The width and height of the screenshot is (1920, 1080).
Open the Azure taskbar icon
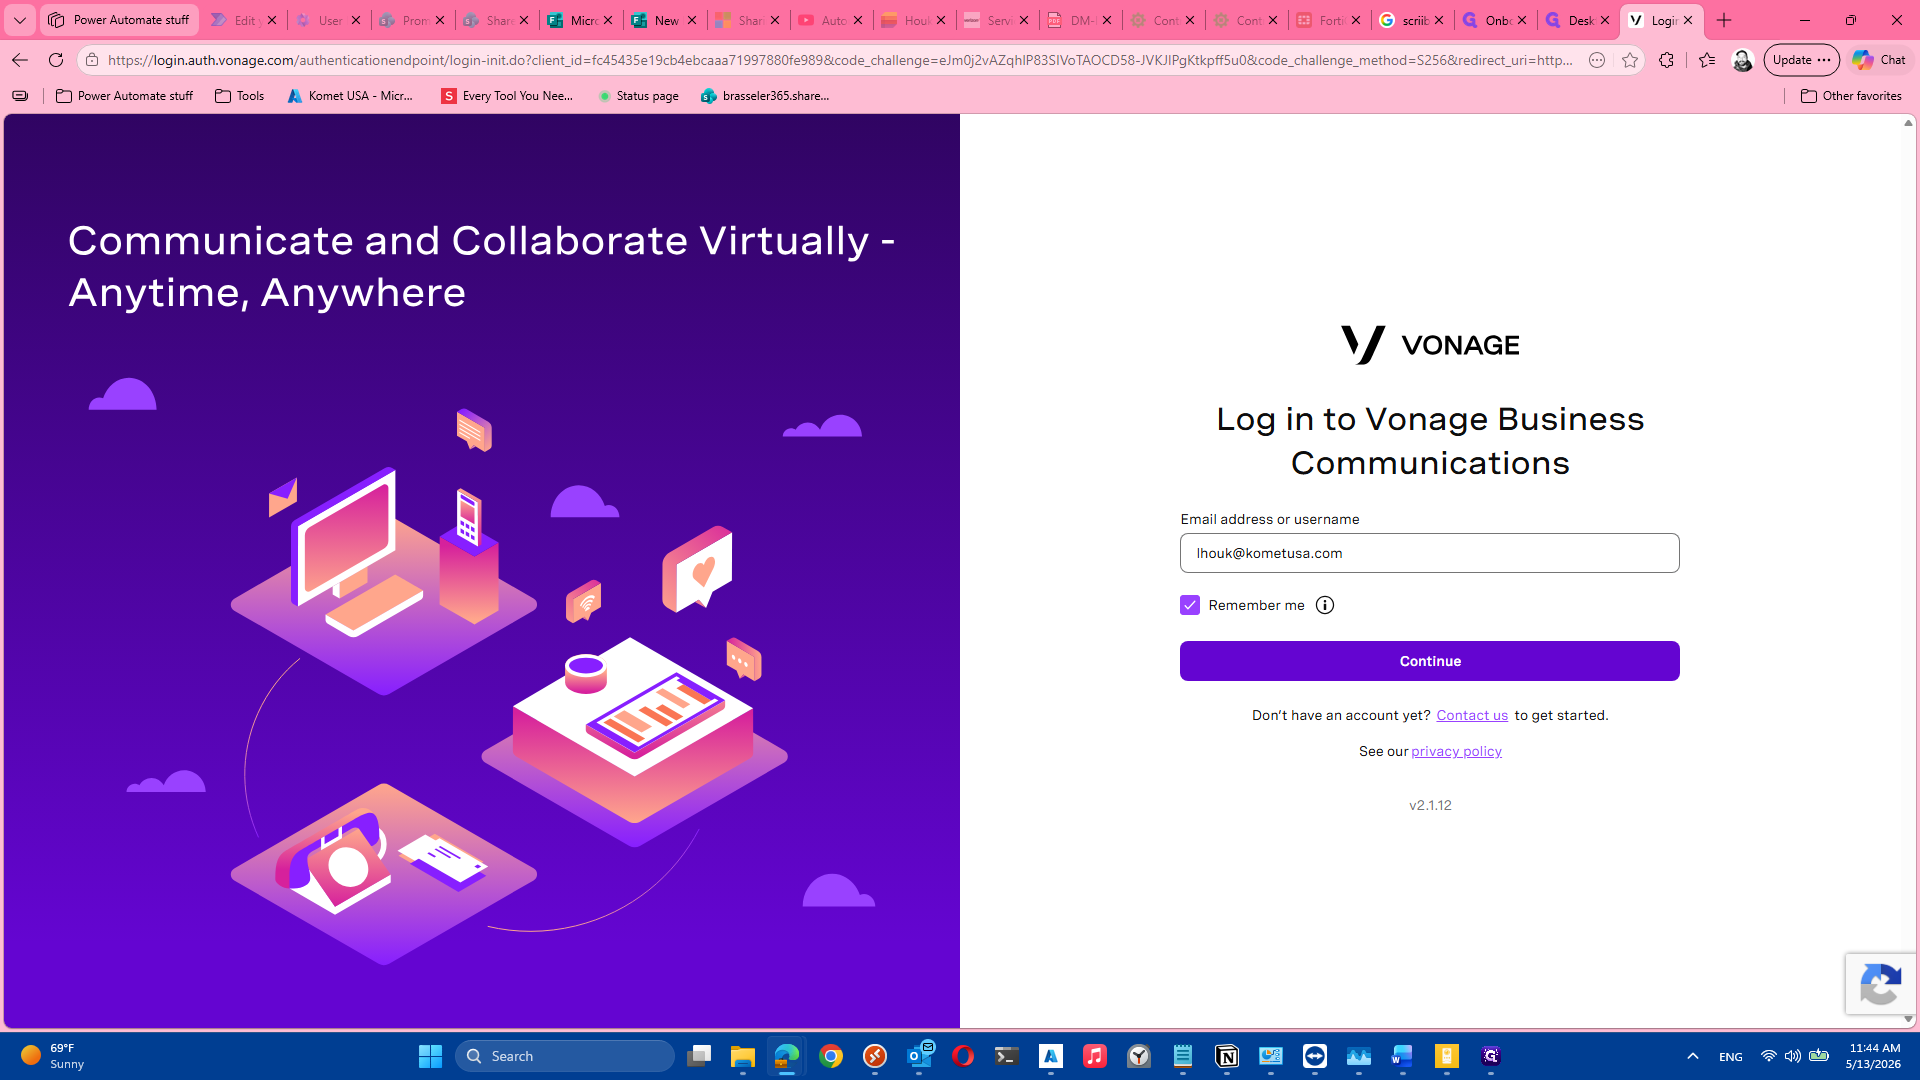1051,1056
